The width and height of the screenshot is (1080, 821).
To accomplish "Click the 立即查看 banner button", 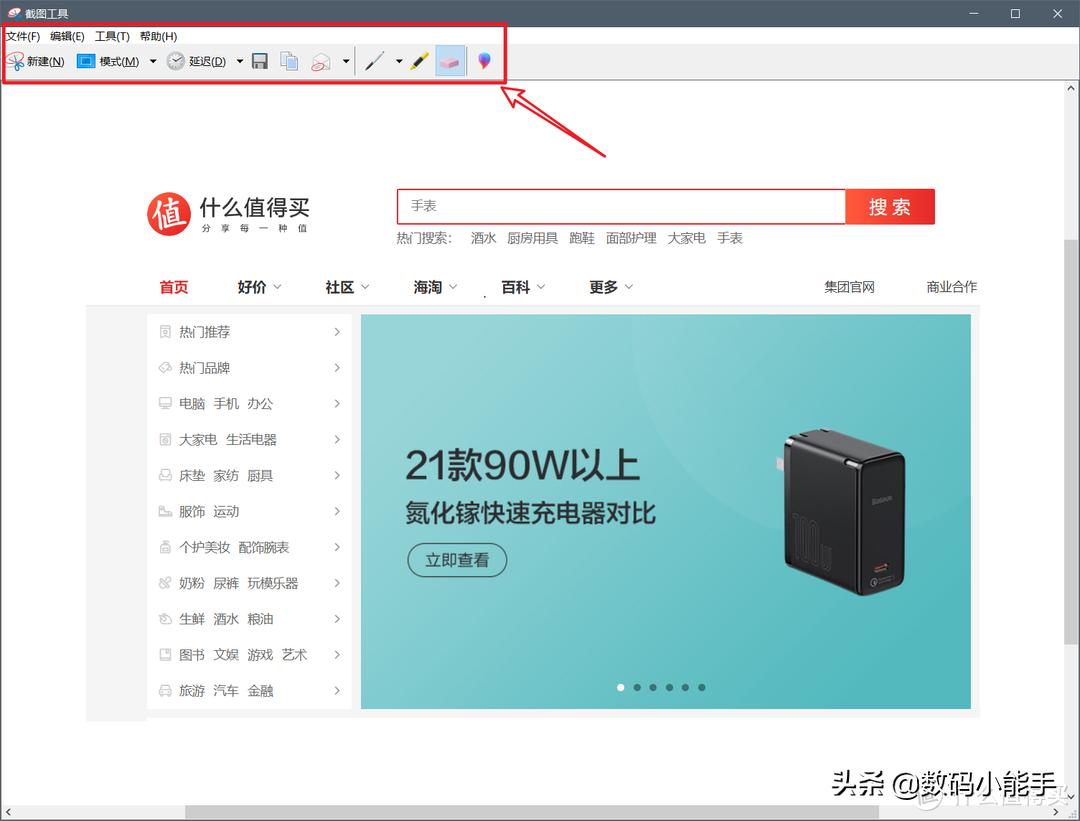I will click(x=457, y=561).
